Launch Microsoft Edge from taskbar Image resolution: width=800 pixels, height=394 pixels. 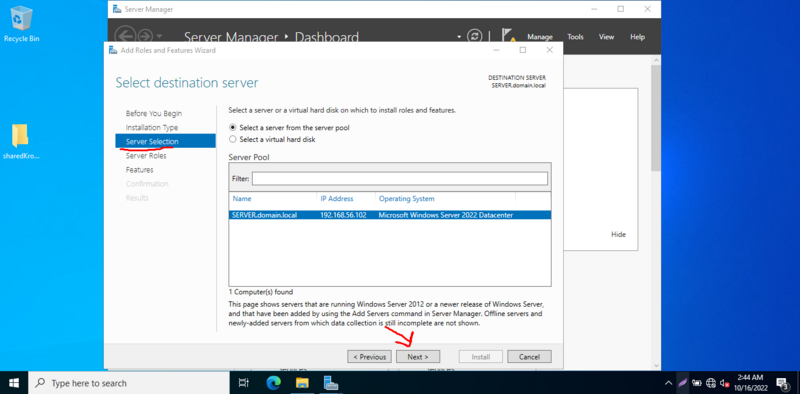(x=274, y=383)
